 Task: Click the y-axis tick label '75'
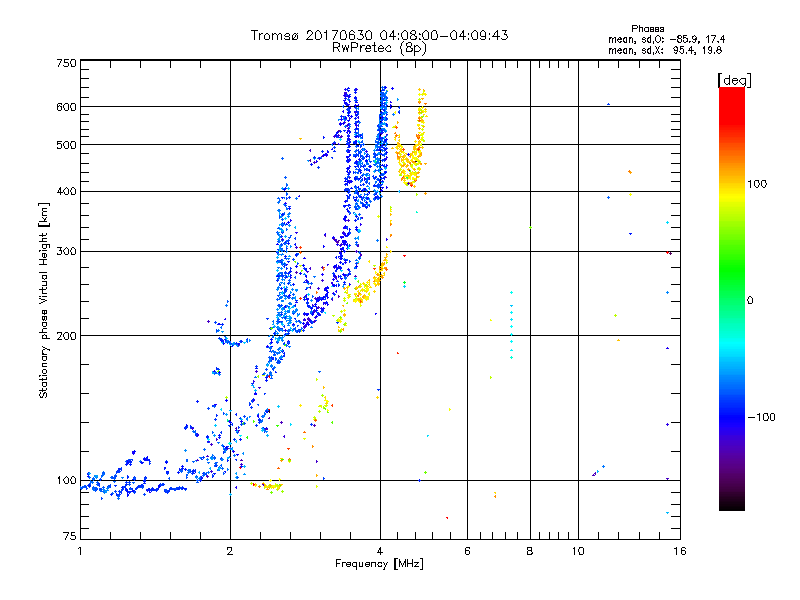click(x=70, y=536)
